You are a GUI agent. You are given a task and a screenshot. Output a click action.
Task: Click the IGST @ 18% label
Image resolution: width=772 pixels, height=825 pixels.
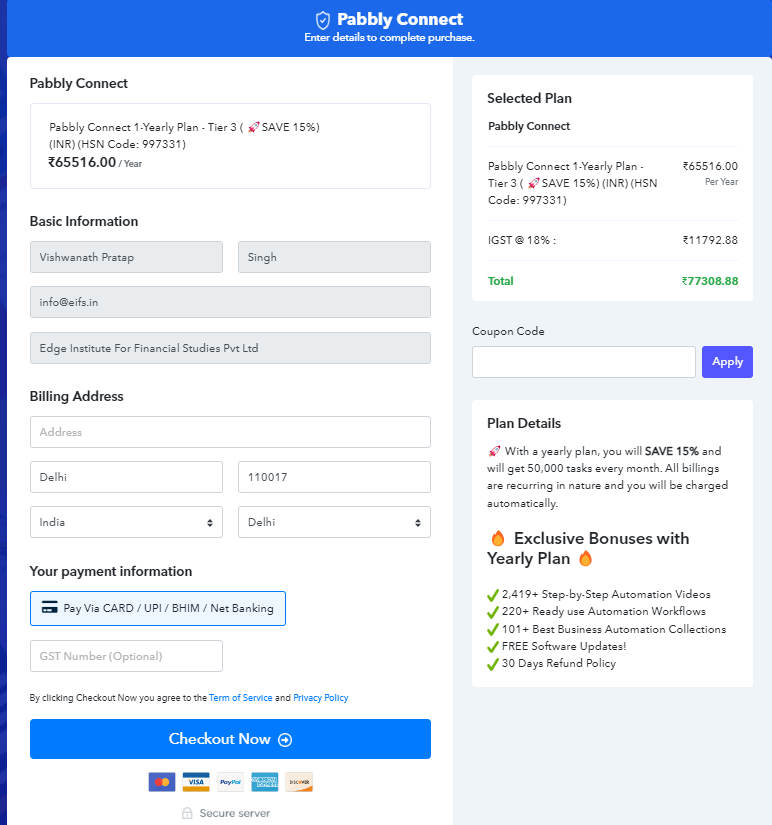(x=522, y=240)
